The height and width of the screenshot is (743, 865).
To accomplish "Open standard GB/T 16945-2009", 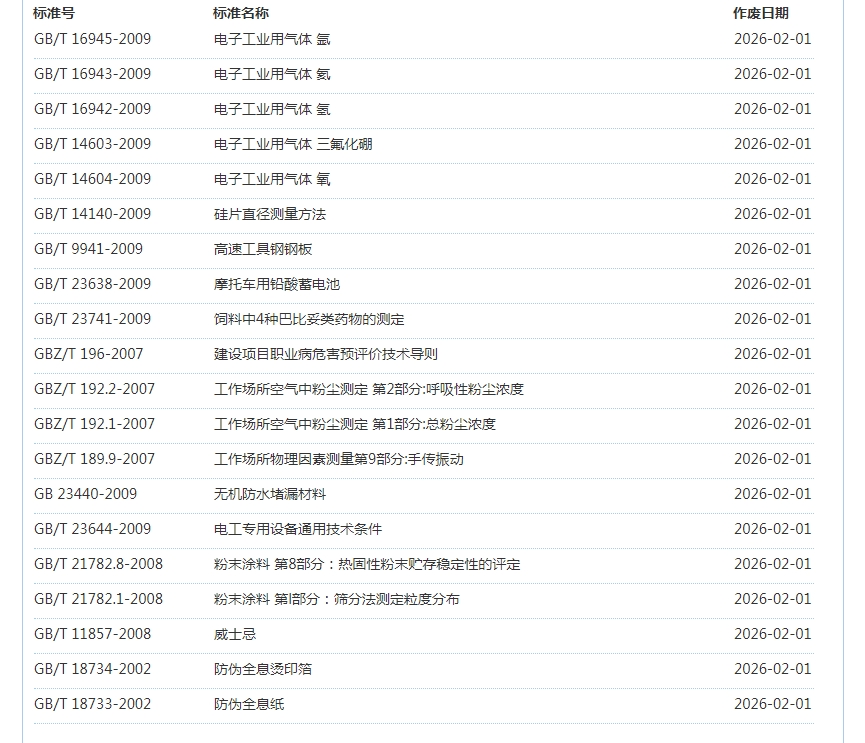I will [92, 39].
